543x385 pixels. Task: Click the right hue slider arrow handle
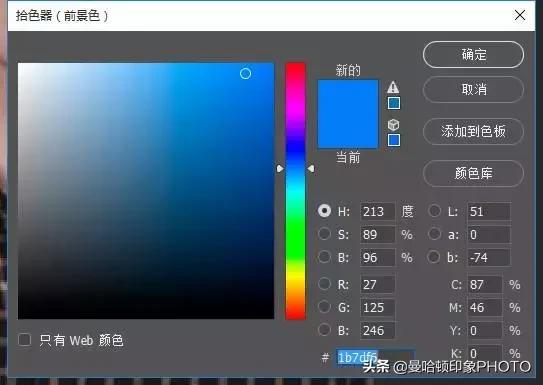pyautogui.click(x=311, y=169)
